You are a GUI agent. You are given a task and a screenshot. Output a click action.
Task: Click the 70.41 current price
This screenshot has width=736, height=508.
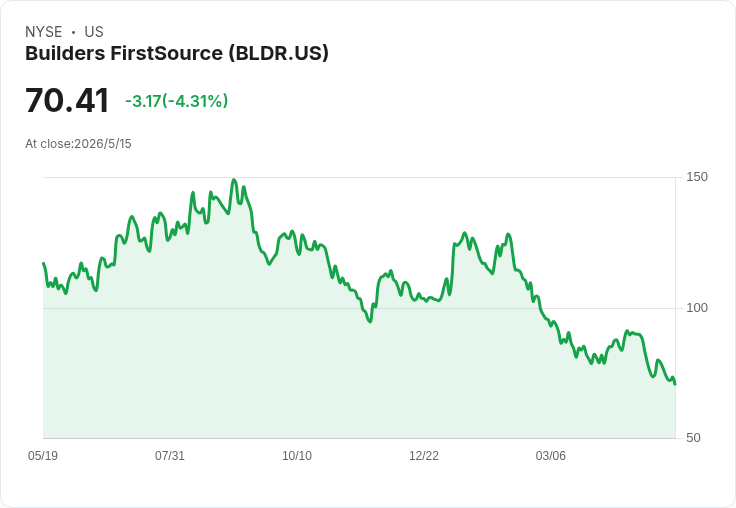[67, 100]
